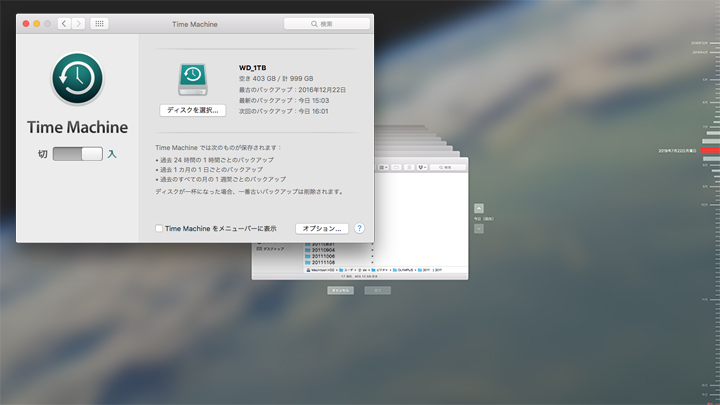
Task: Click search field in background Finder window
Action: 448,167
